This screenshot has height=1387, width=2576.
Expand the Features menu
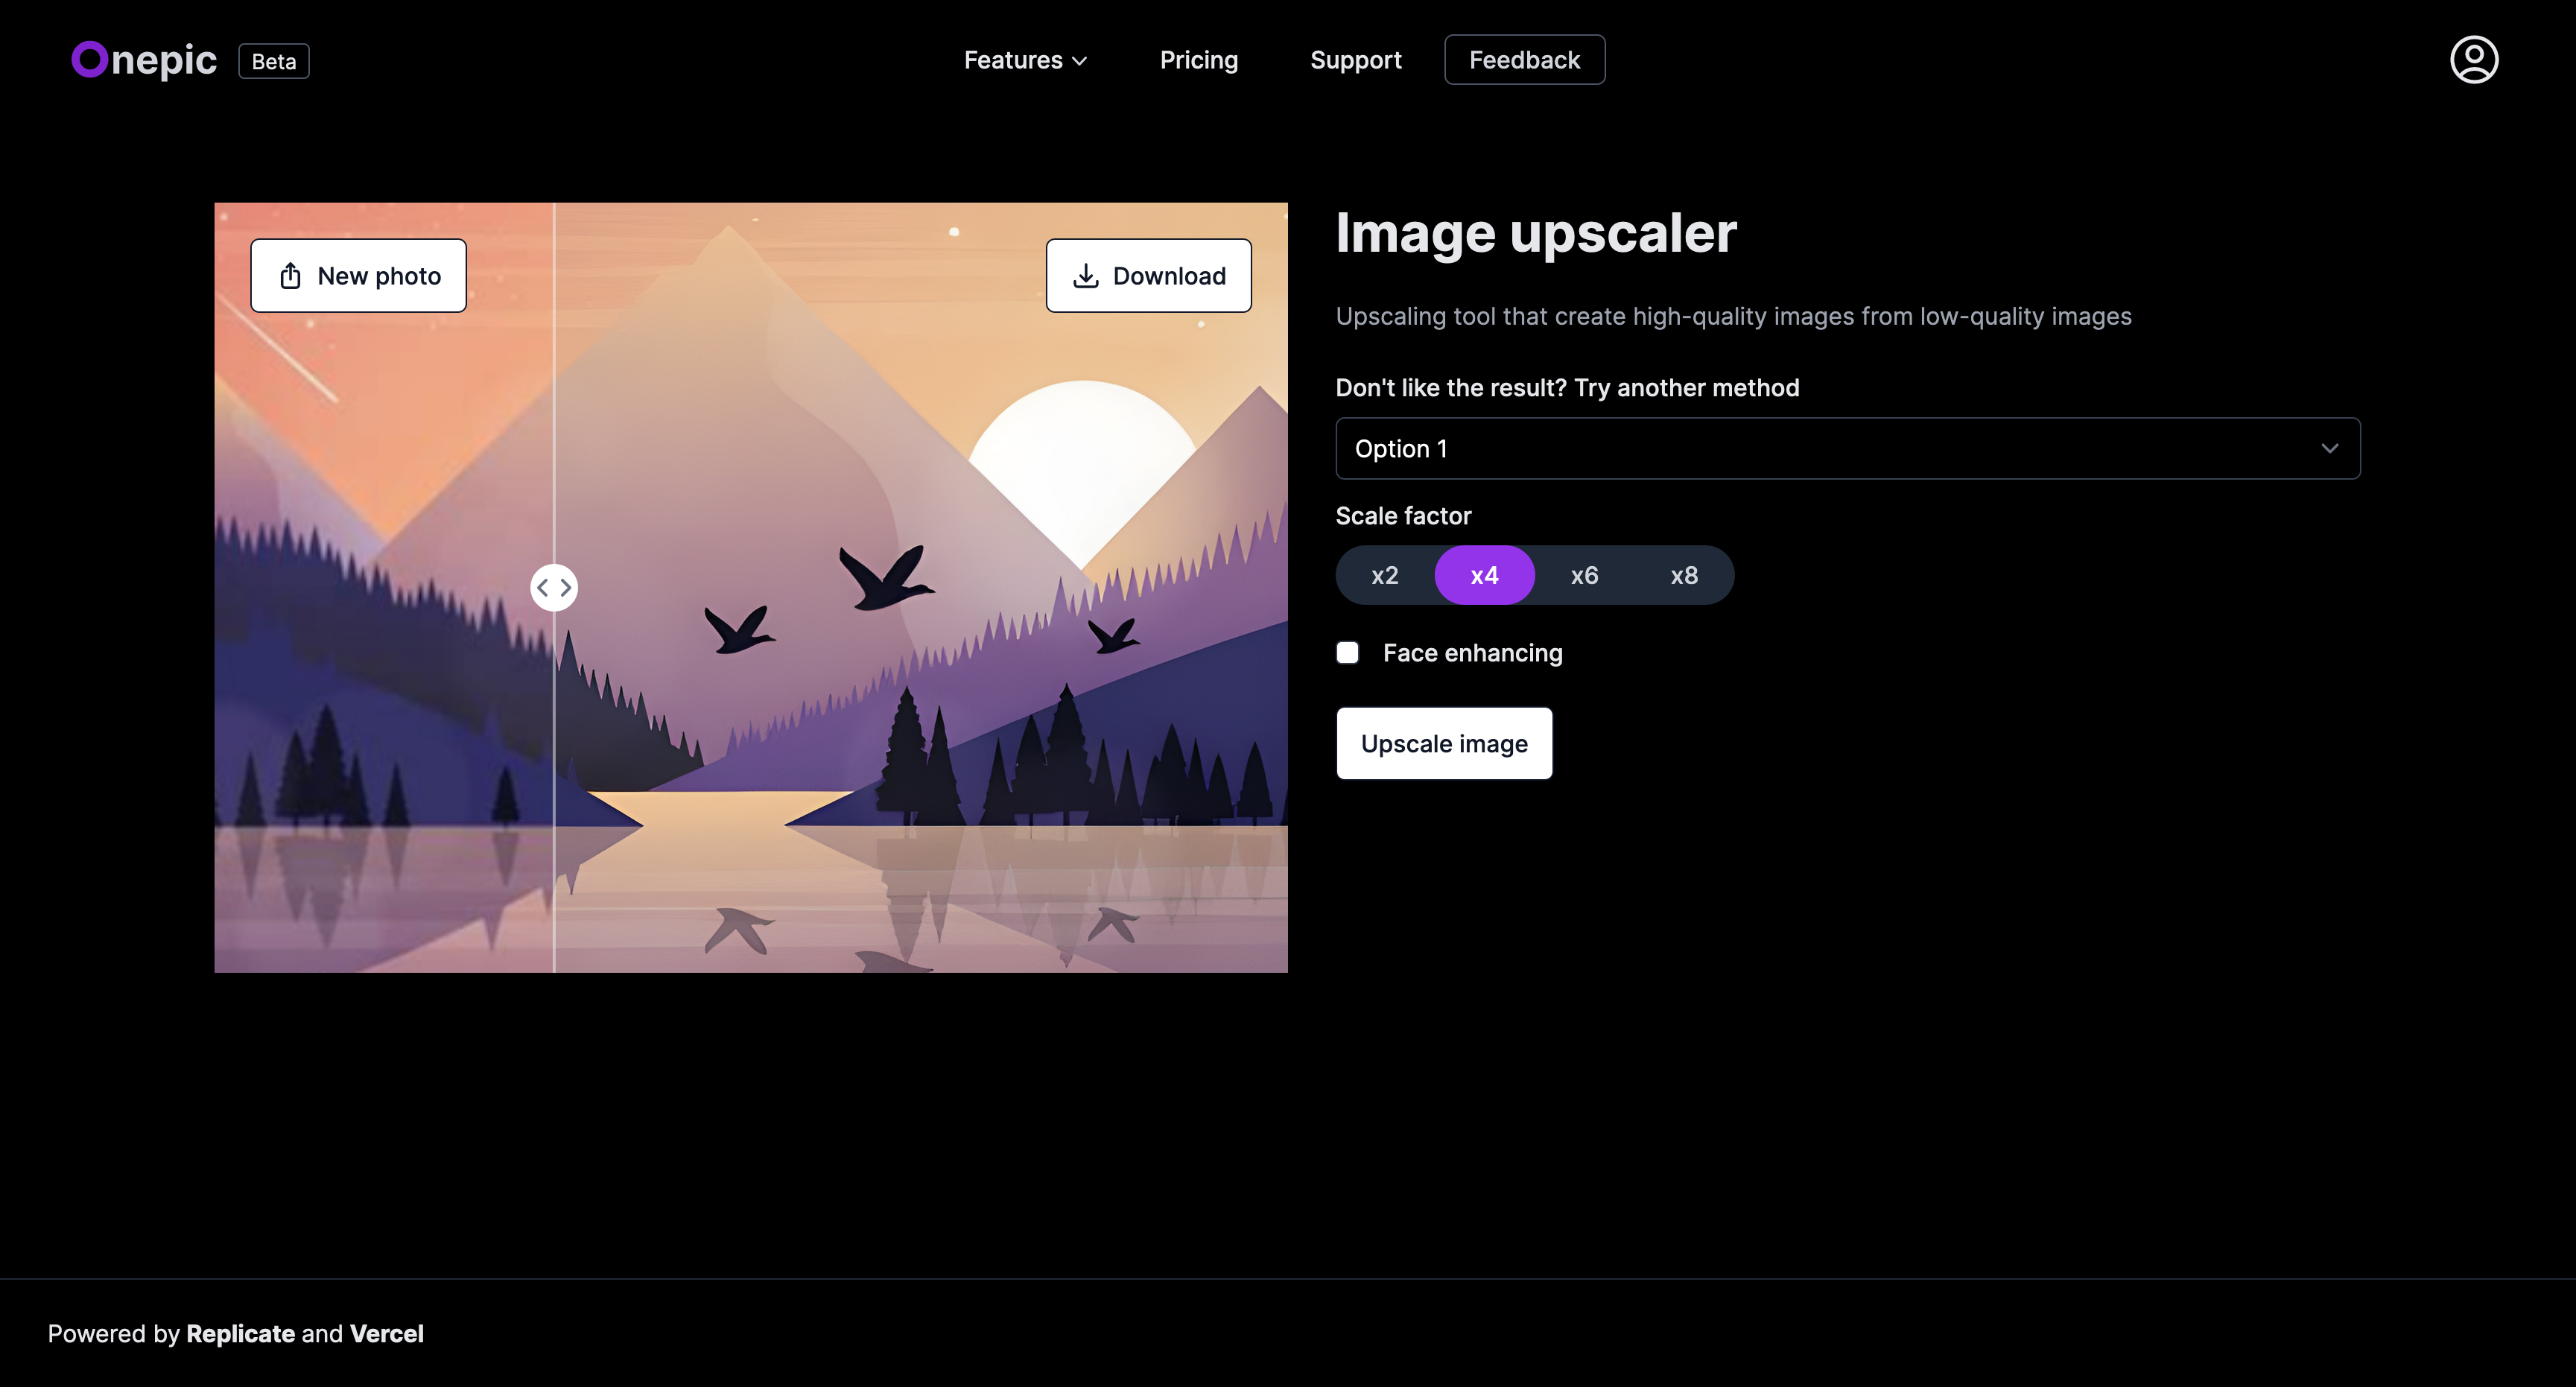[1024, 60]
